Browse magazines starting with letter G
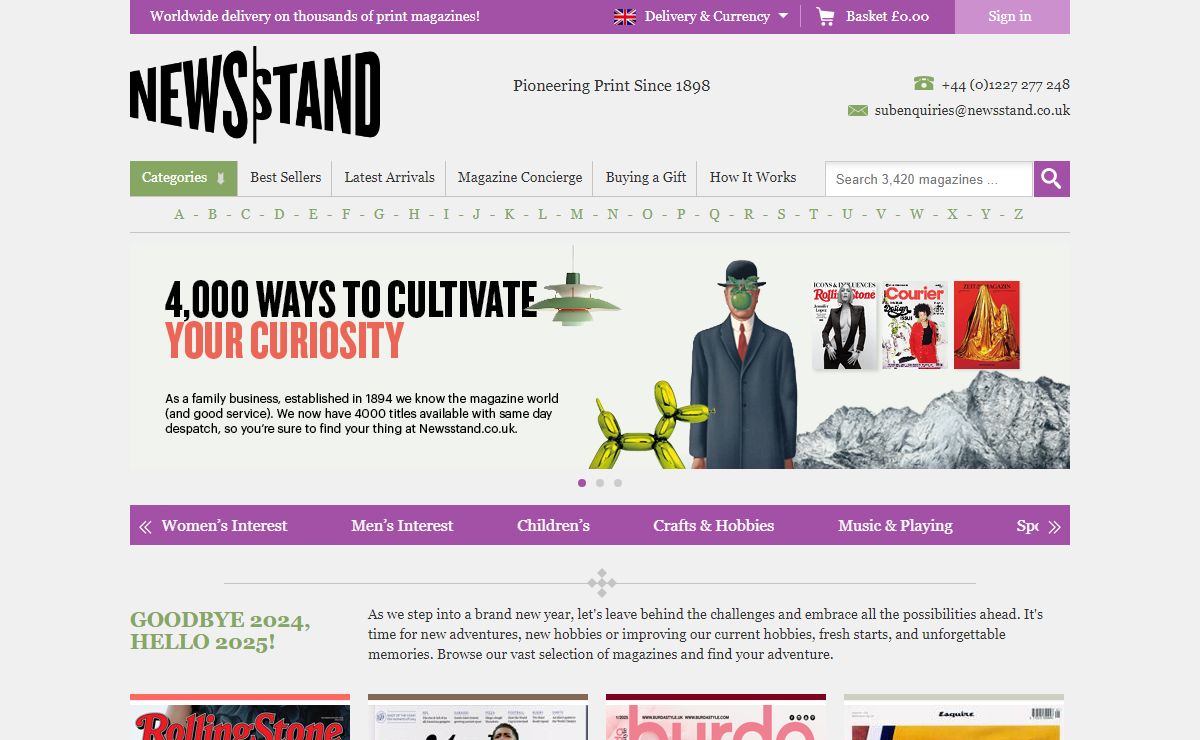Viewport: 1200px width, 740px height. click(379, 214)
